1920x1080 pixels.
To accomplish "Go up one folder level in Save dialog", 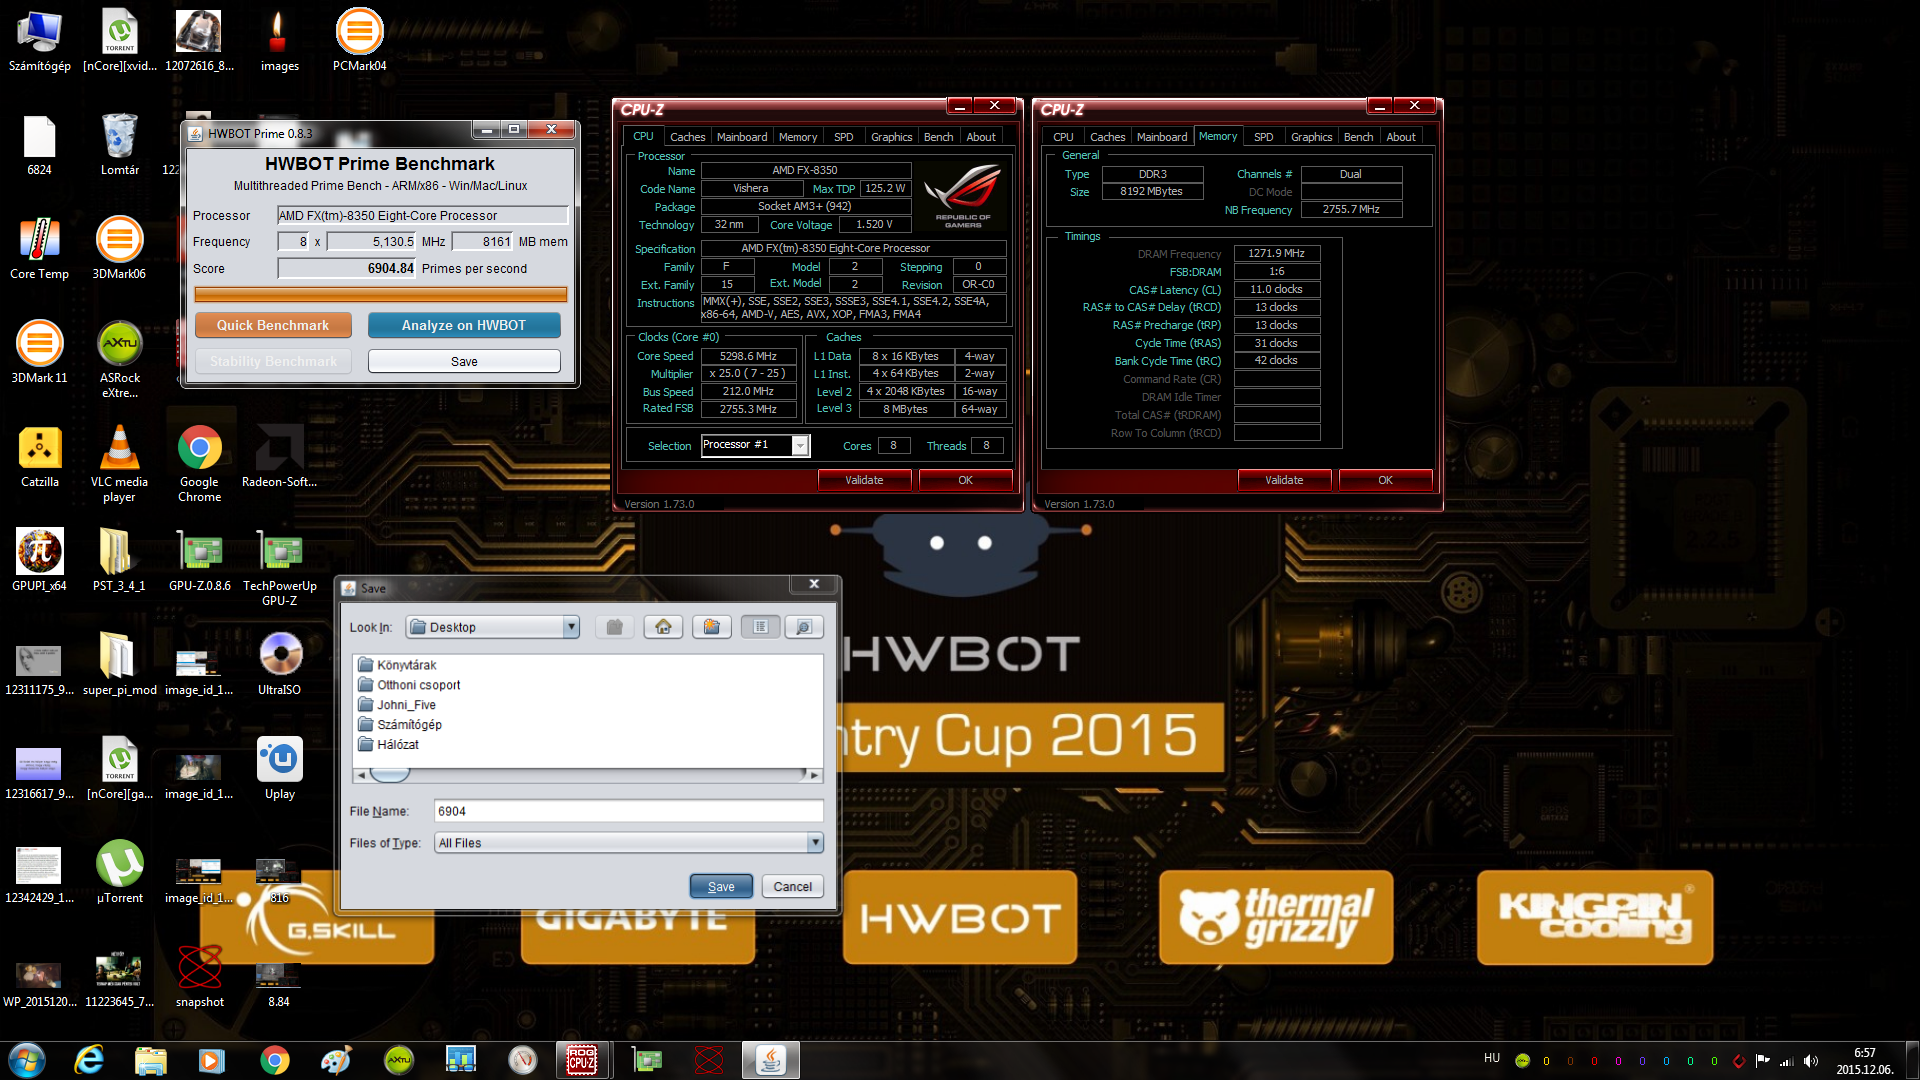I will pos(615,627).
